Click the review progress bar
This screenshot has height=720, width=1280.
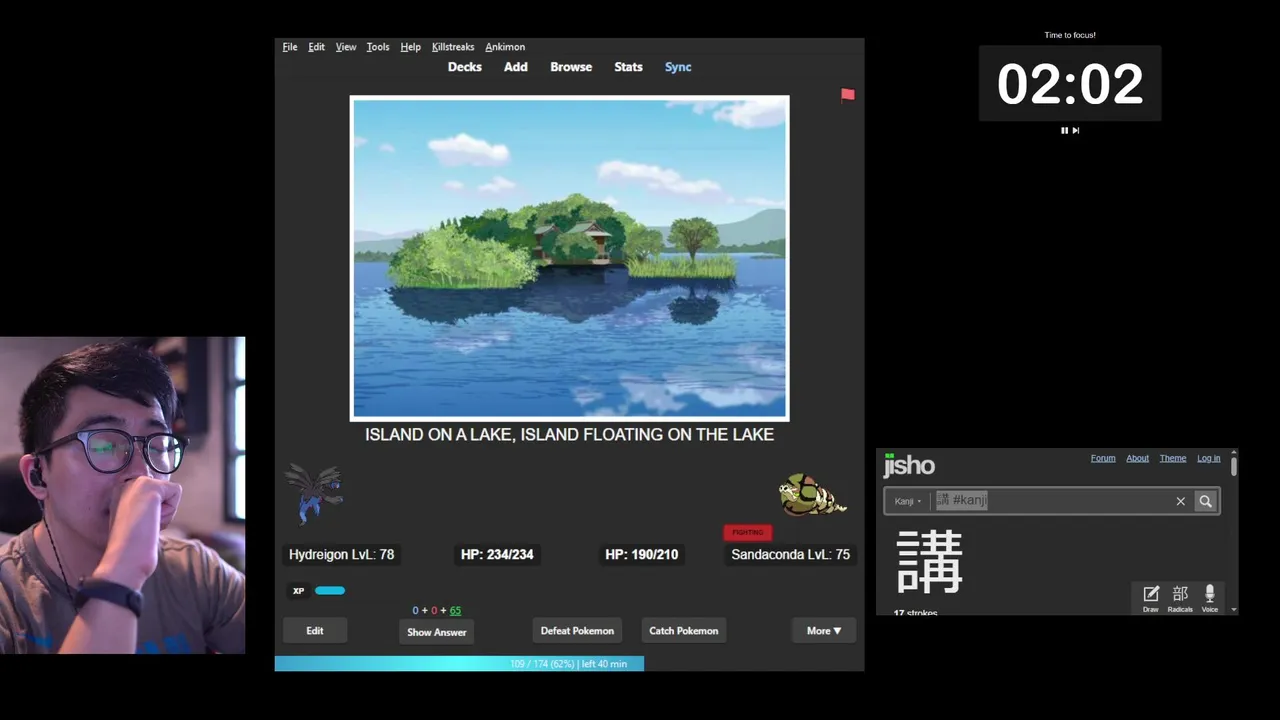point(569,663)
